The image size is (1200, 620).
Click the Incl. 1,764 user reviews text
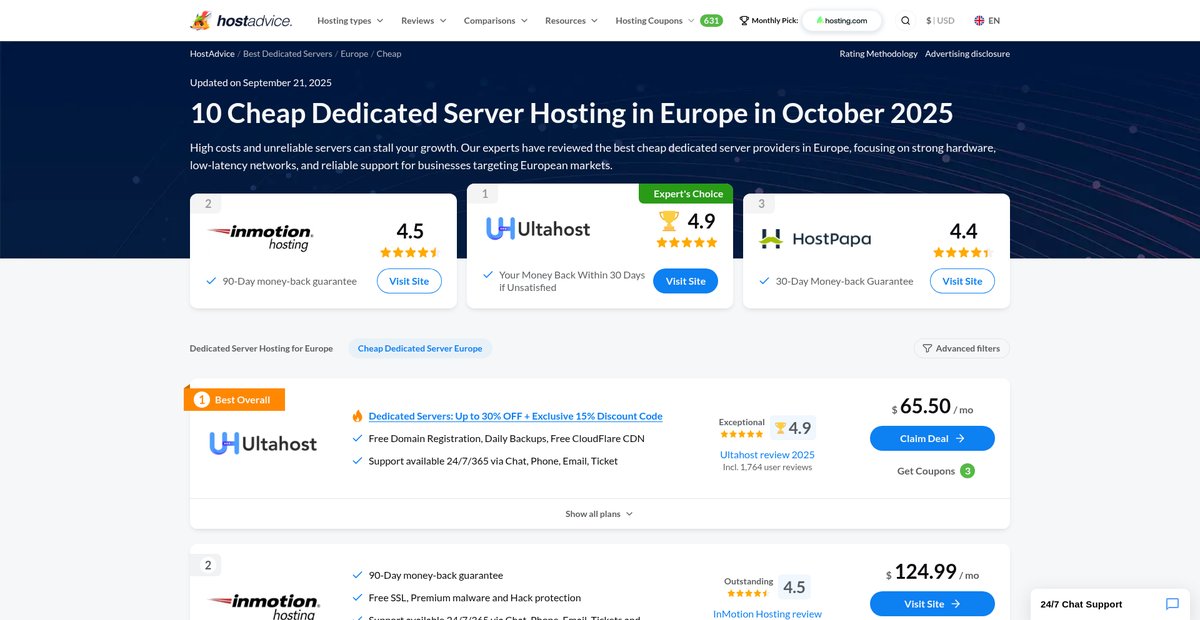(767, 467)
